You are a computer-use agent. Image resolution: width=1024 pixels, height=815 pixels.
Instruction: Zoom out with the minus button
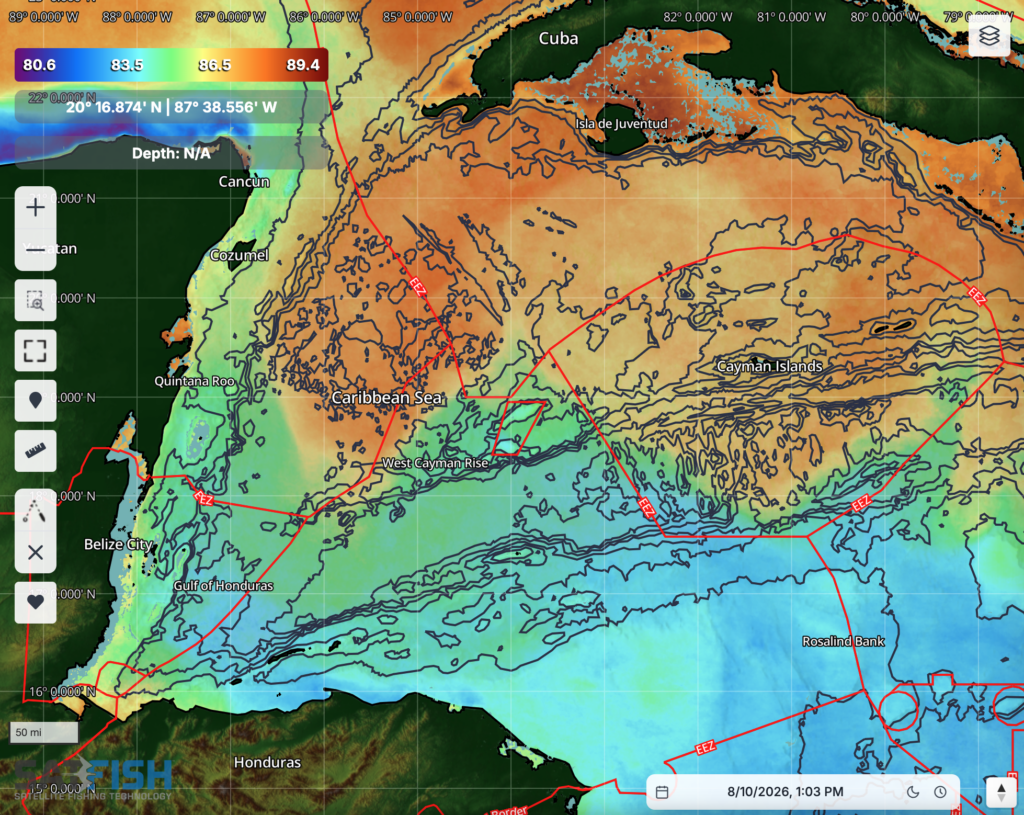tap(35, 249)
